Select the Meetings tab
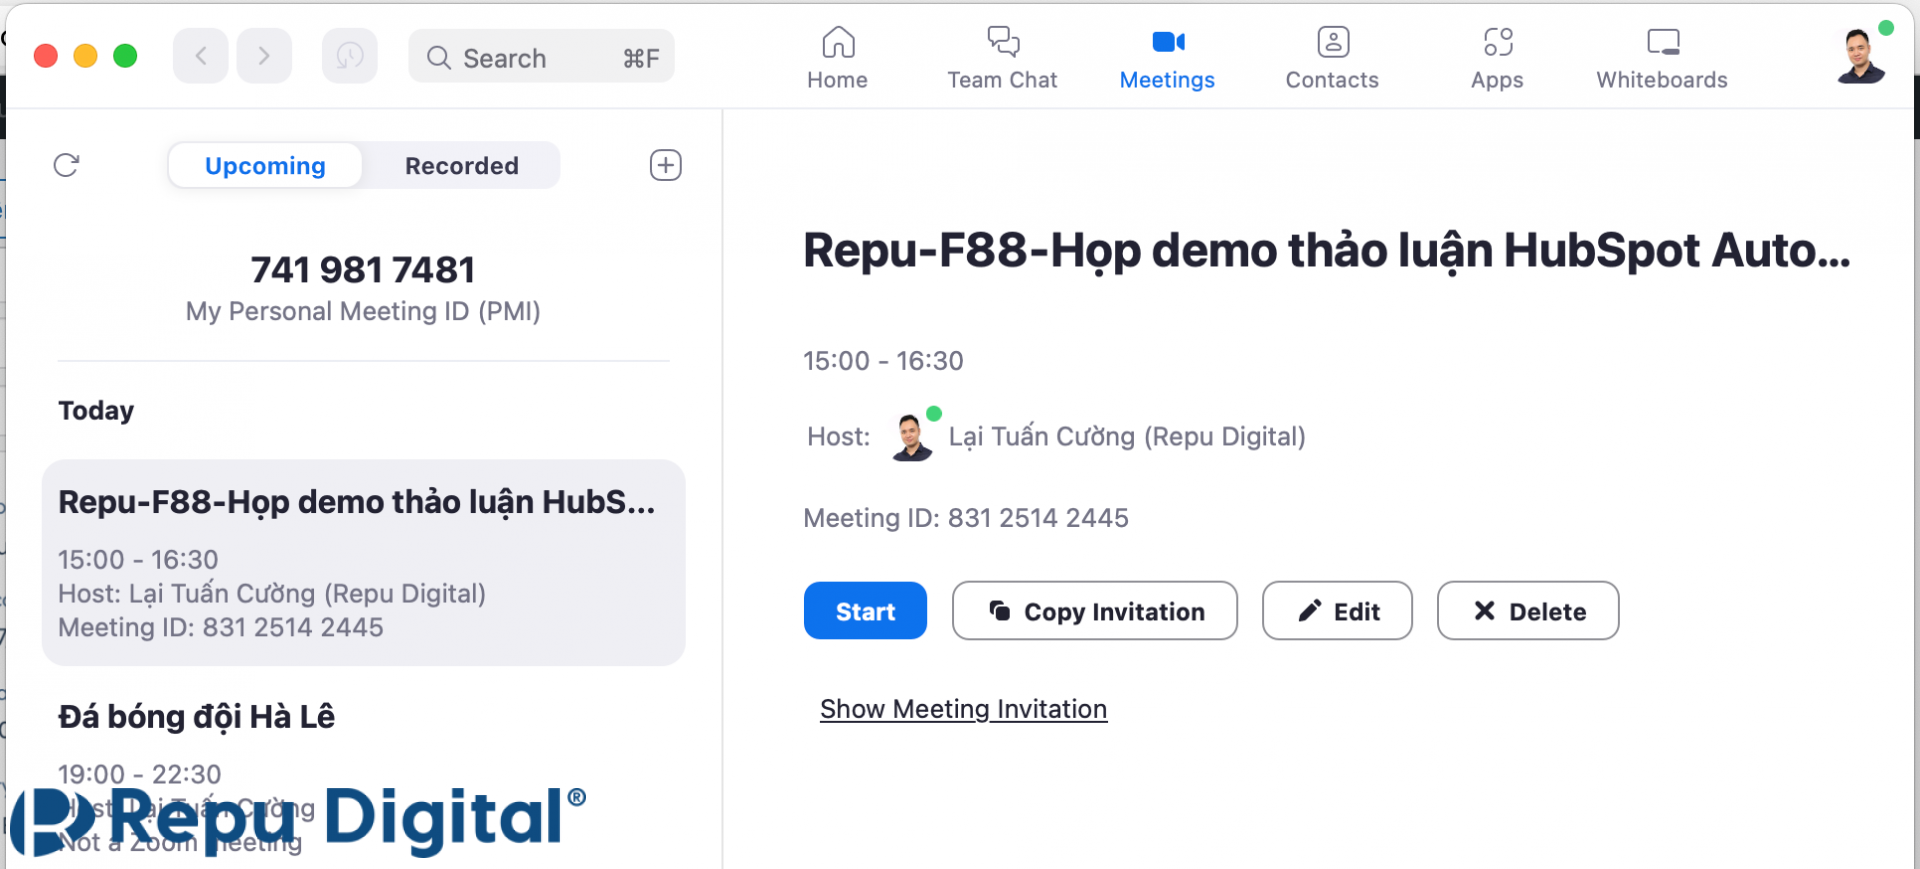This screenshot has height=869, width=1920. (x=1167, y=58)
